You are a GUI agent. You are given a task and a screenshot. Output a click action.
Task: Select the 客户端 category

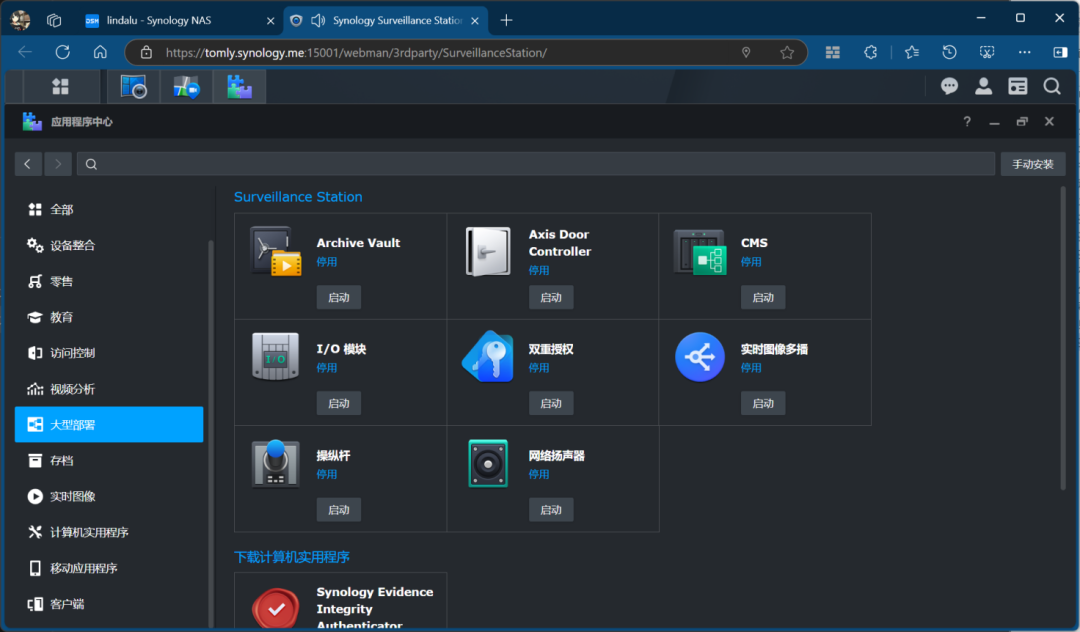pos(109,604)
